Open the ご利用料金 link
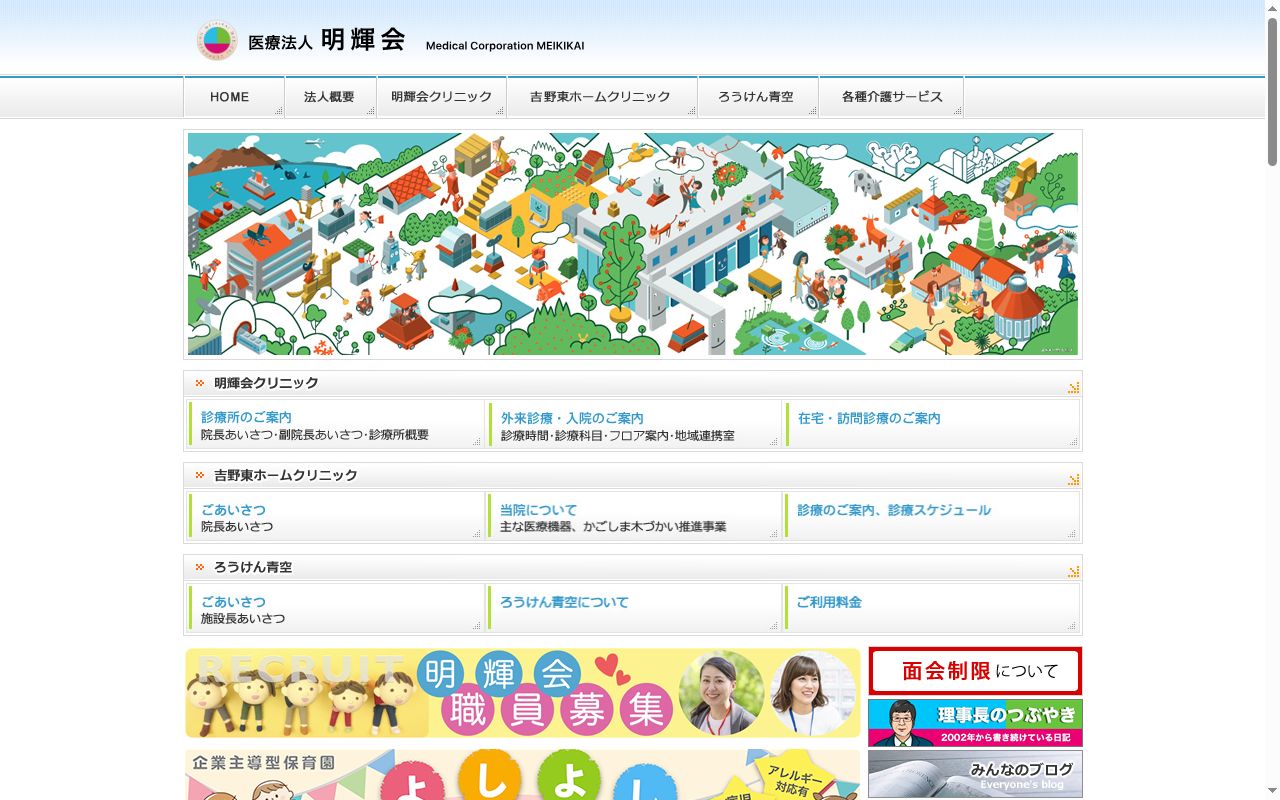 (x=829, y=602)
